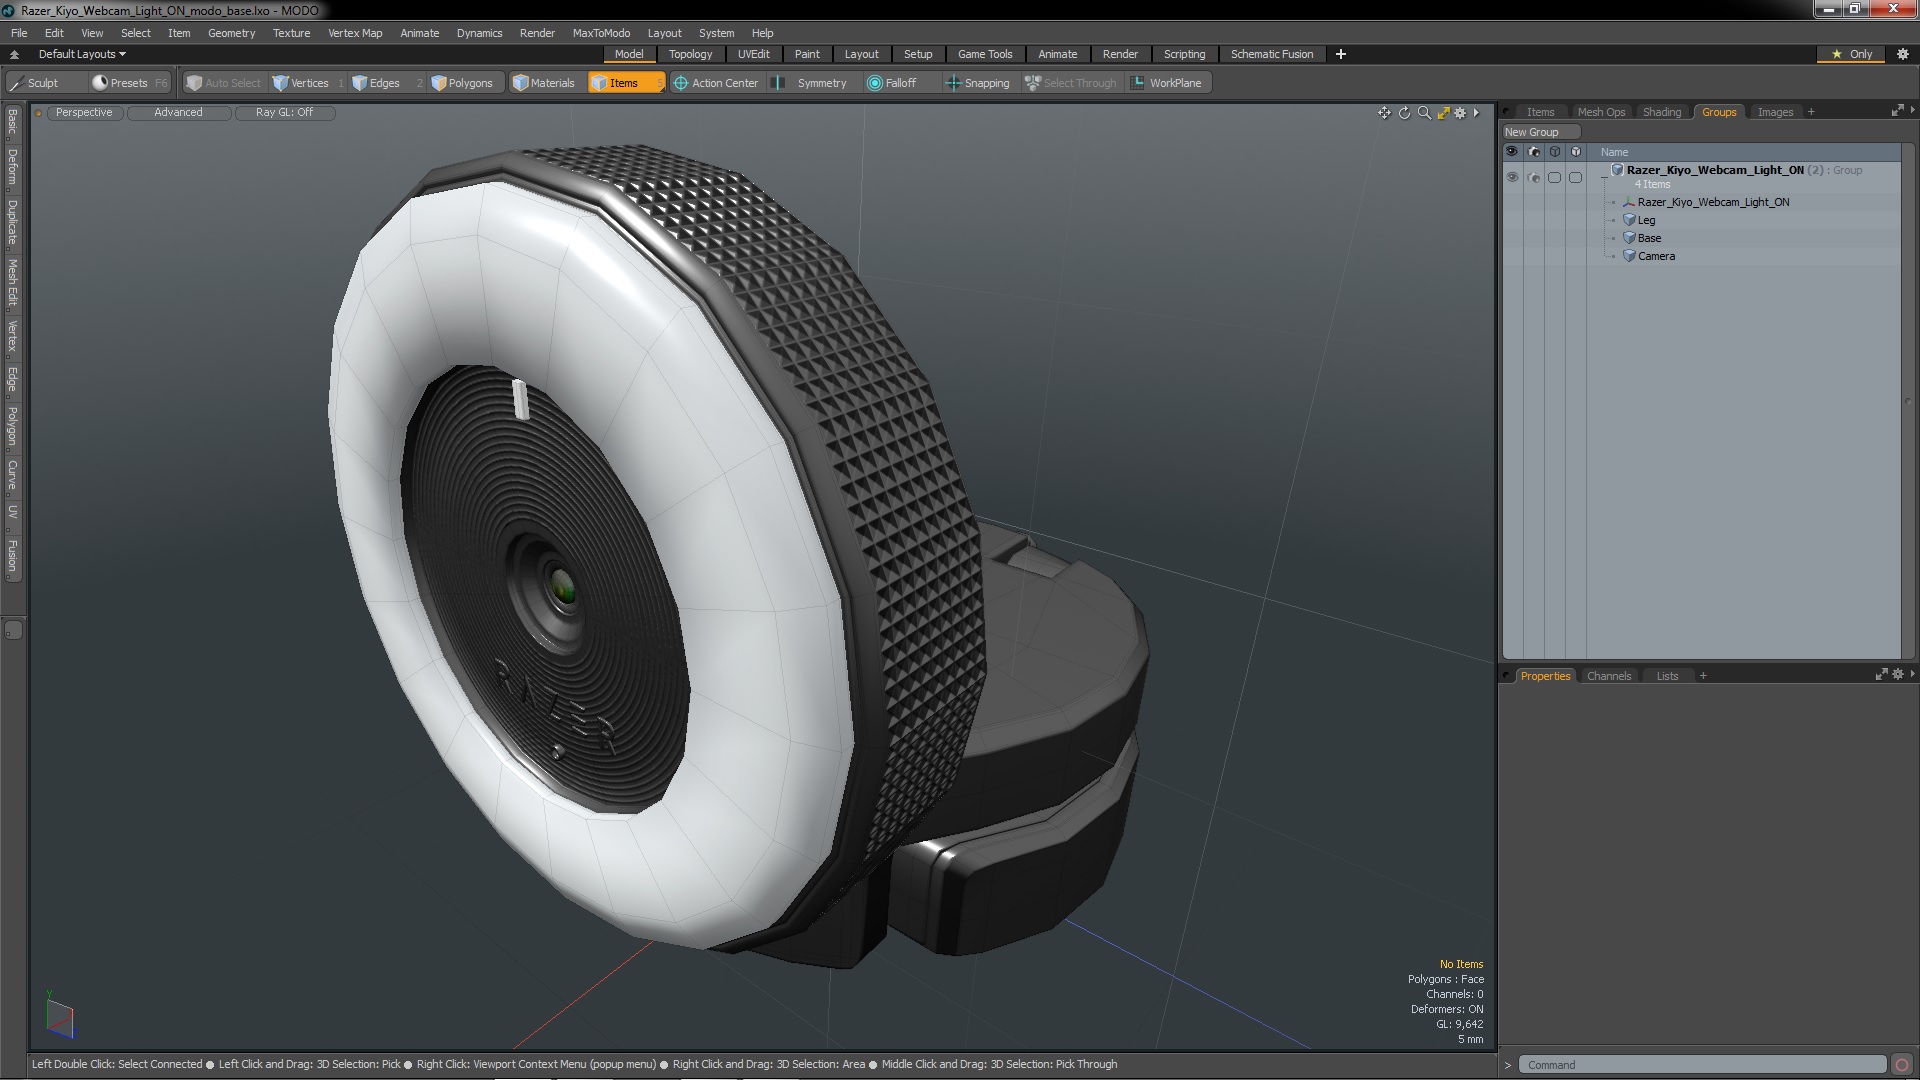Image resolution: width=1920 pixels, height=1080 pixels.
Task: Toggle Auto Select
Action: coord(223,83)
